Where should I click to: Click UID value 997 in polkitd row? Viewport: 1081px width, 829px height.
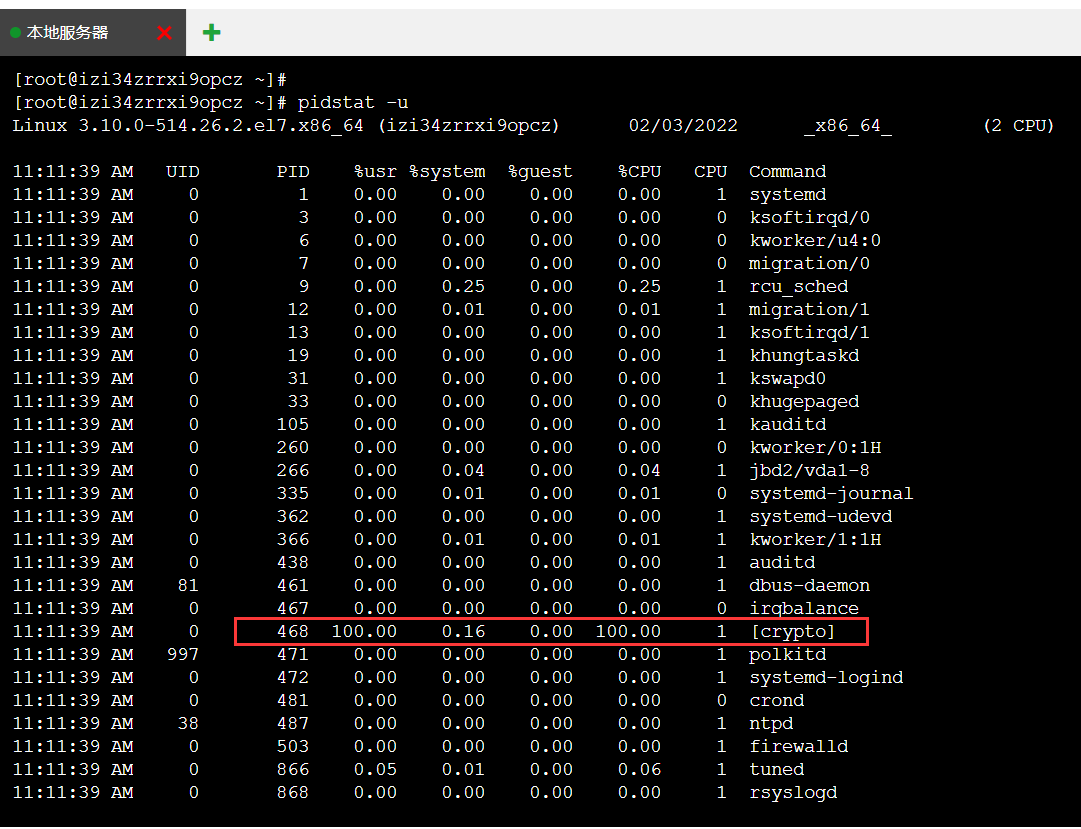(183, 655)
